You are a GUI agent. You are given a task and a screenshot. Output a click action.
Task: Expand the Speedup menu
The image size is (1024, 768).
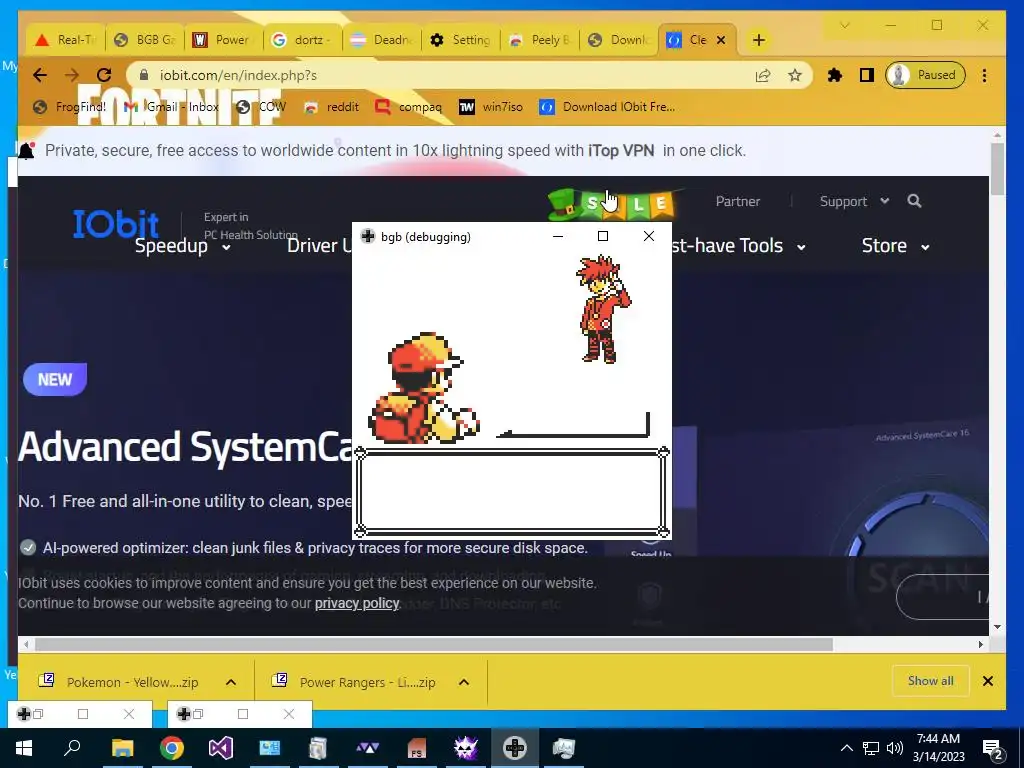point(183,246)
